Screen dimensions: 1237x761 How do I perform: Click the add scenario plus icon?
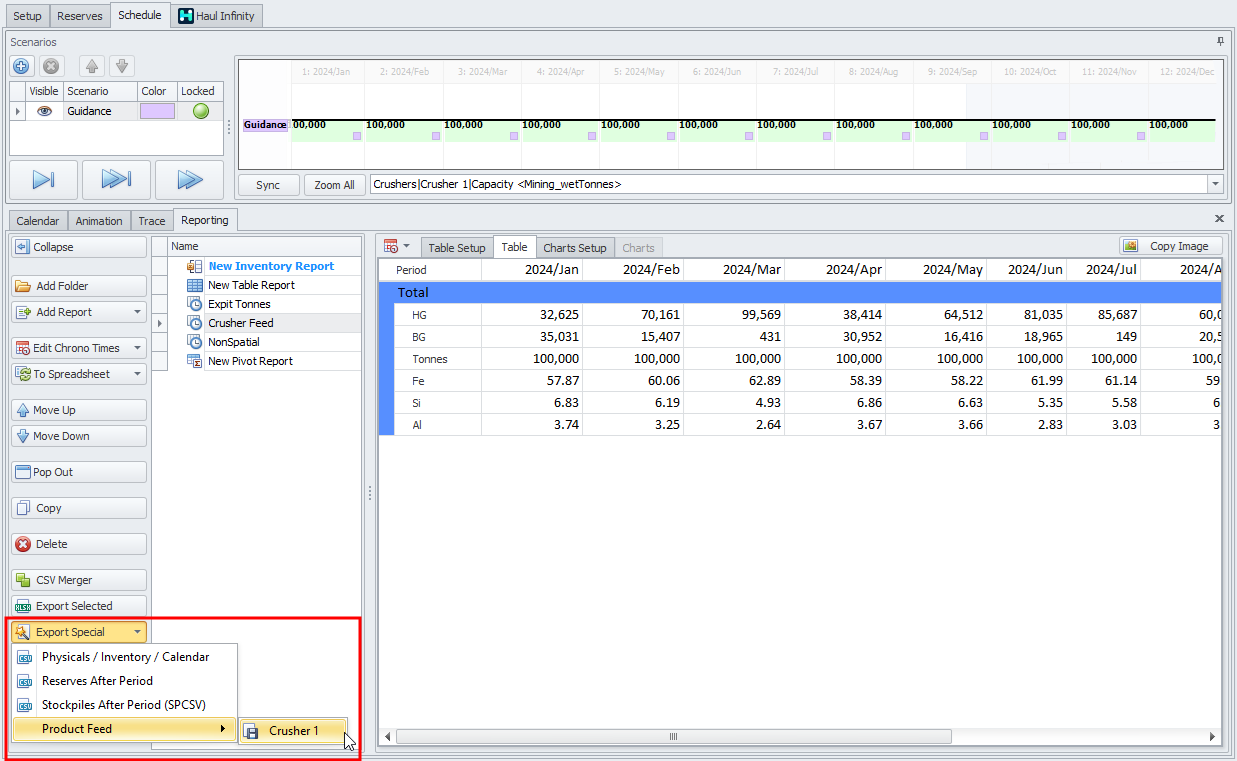[21, 66]
